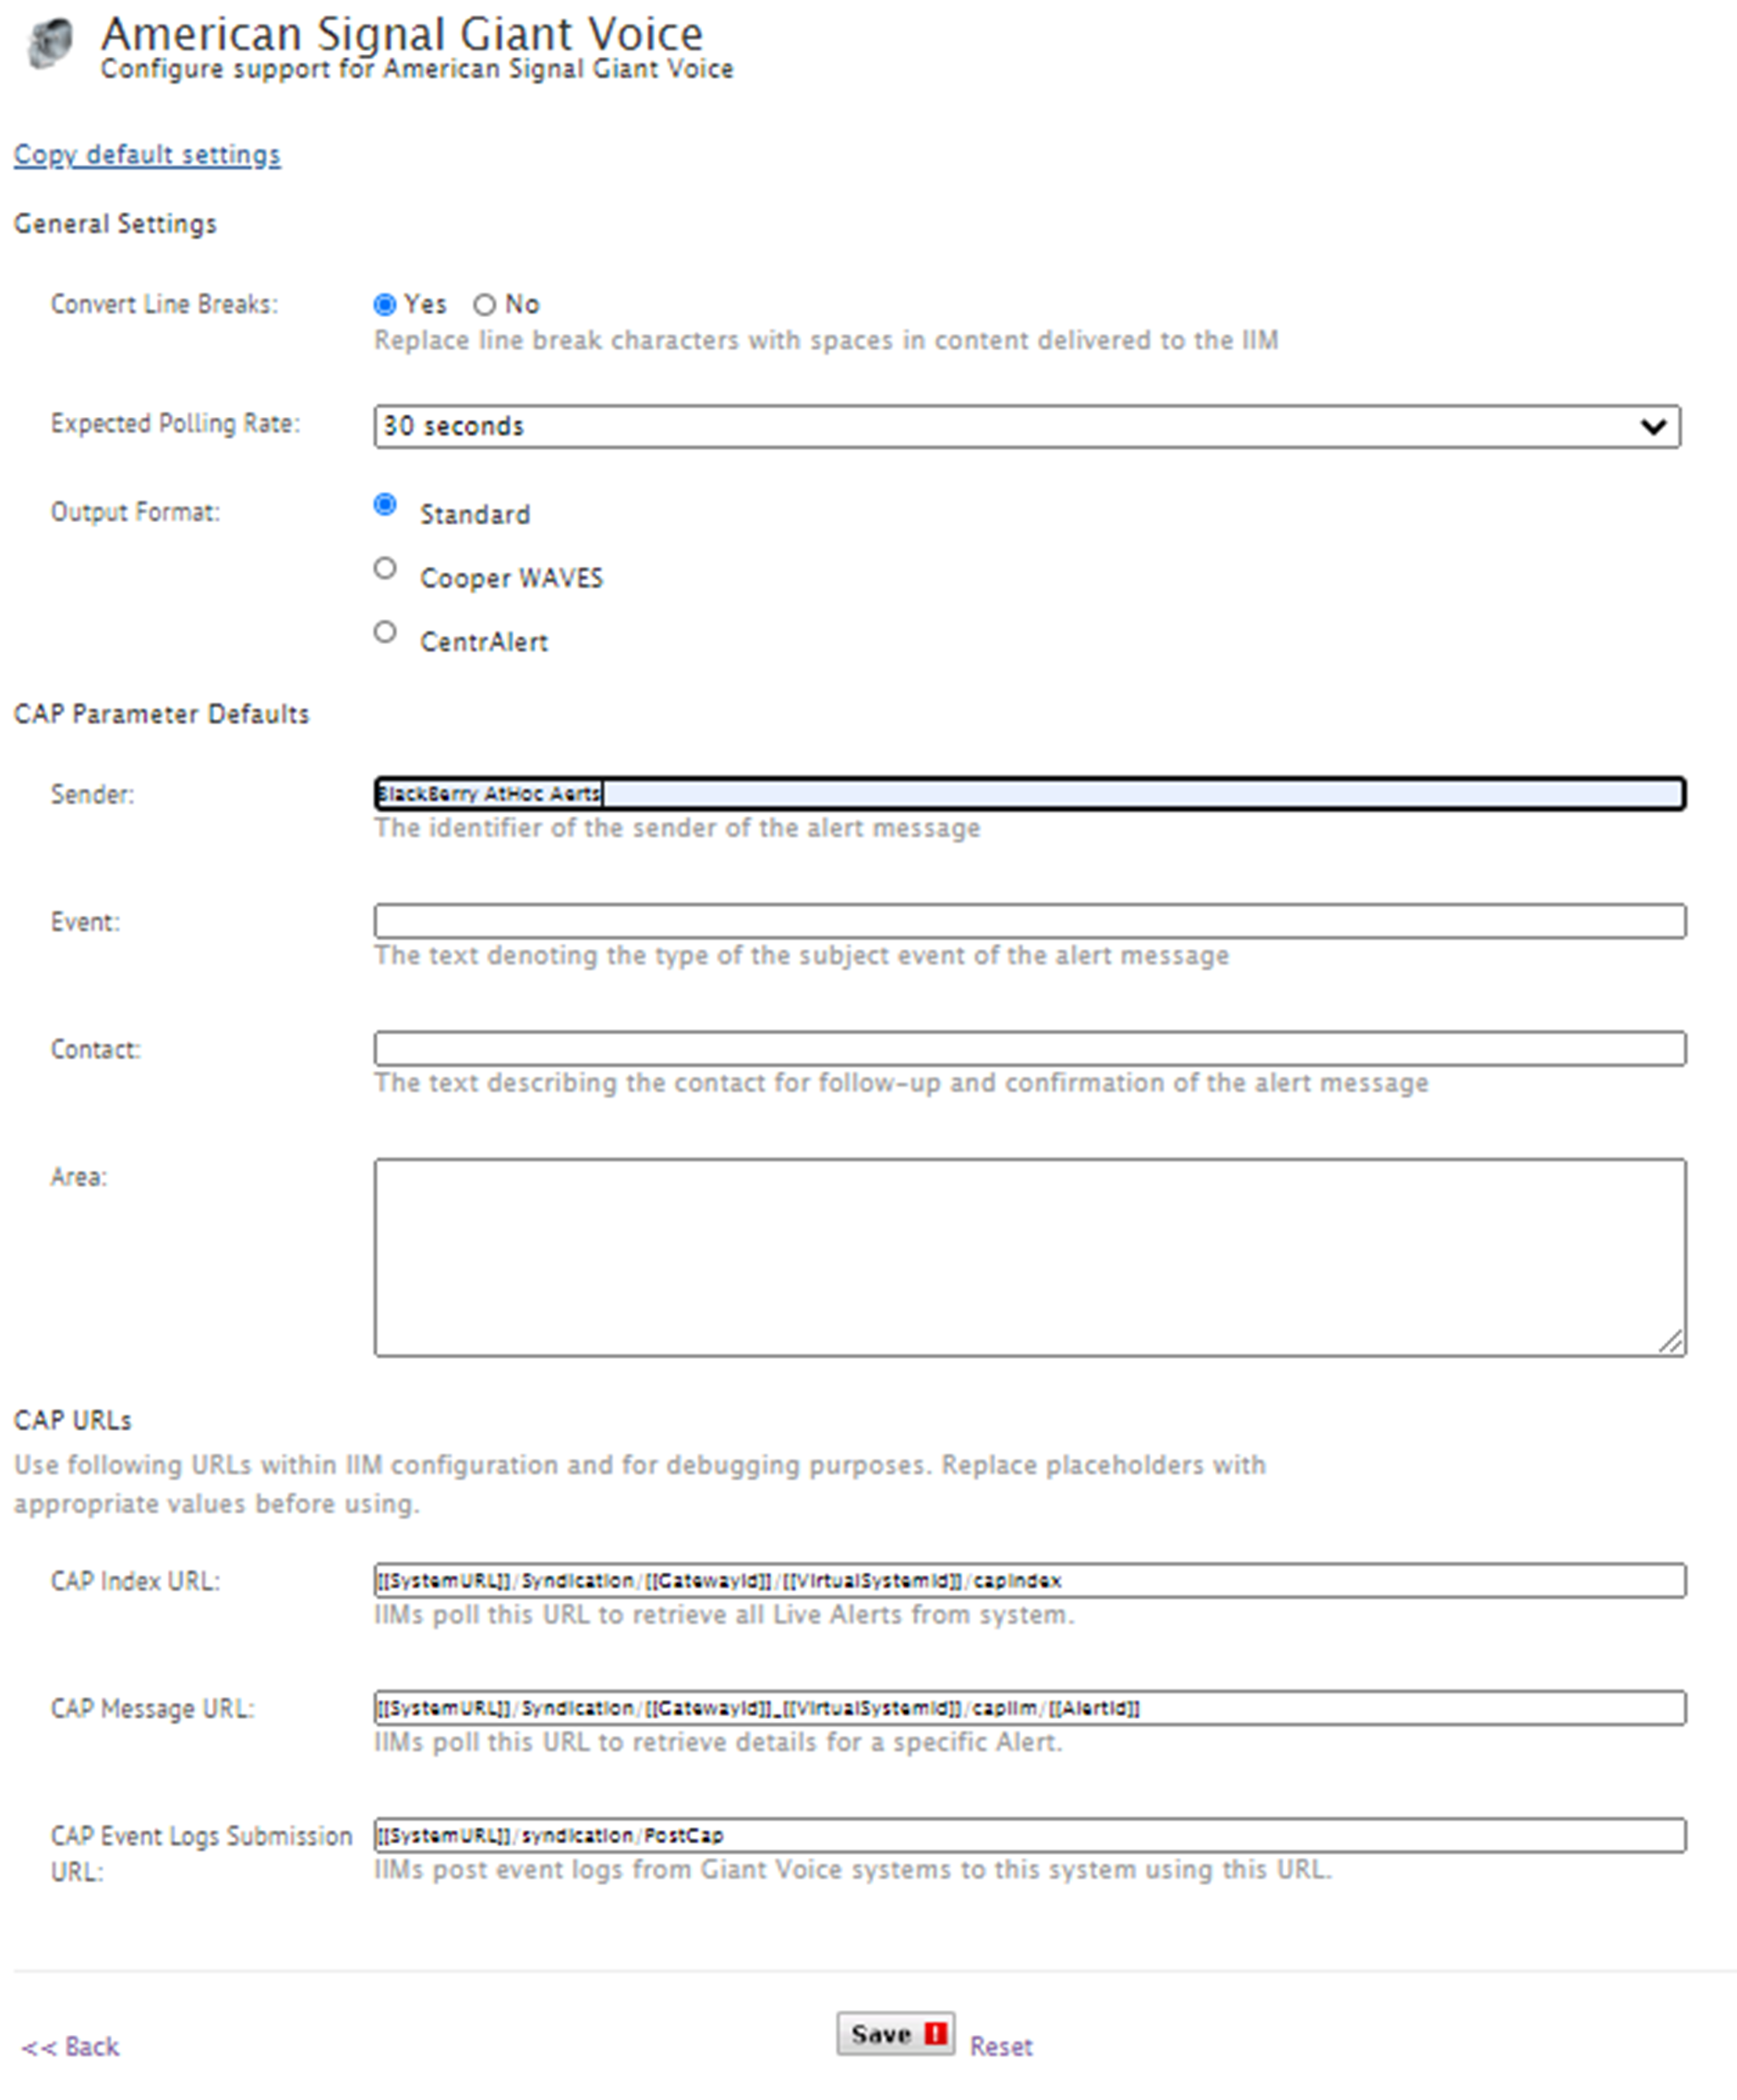Screen dimensions: 1737x2100
Task: Focus the Sender input field
Action: pyautogui.click(x=1030, y=794)
